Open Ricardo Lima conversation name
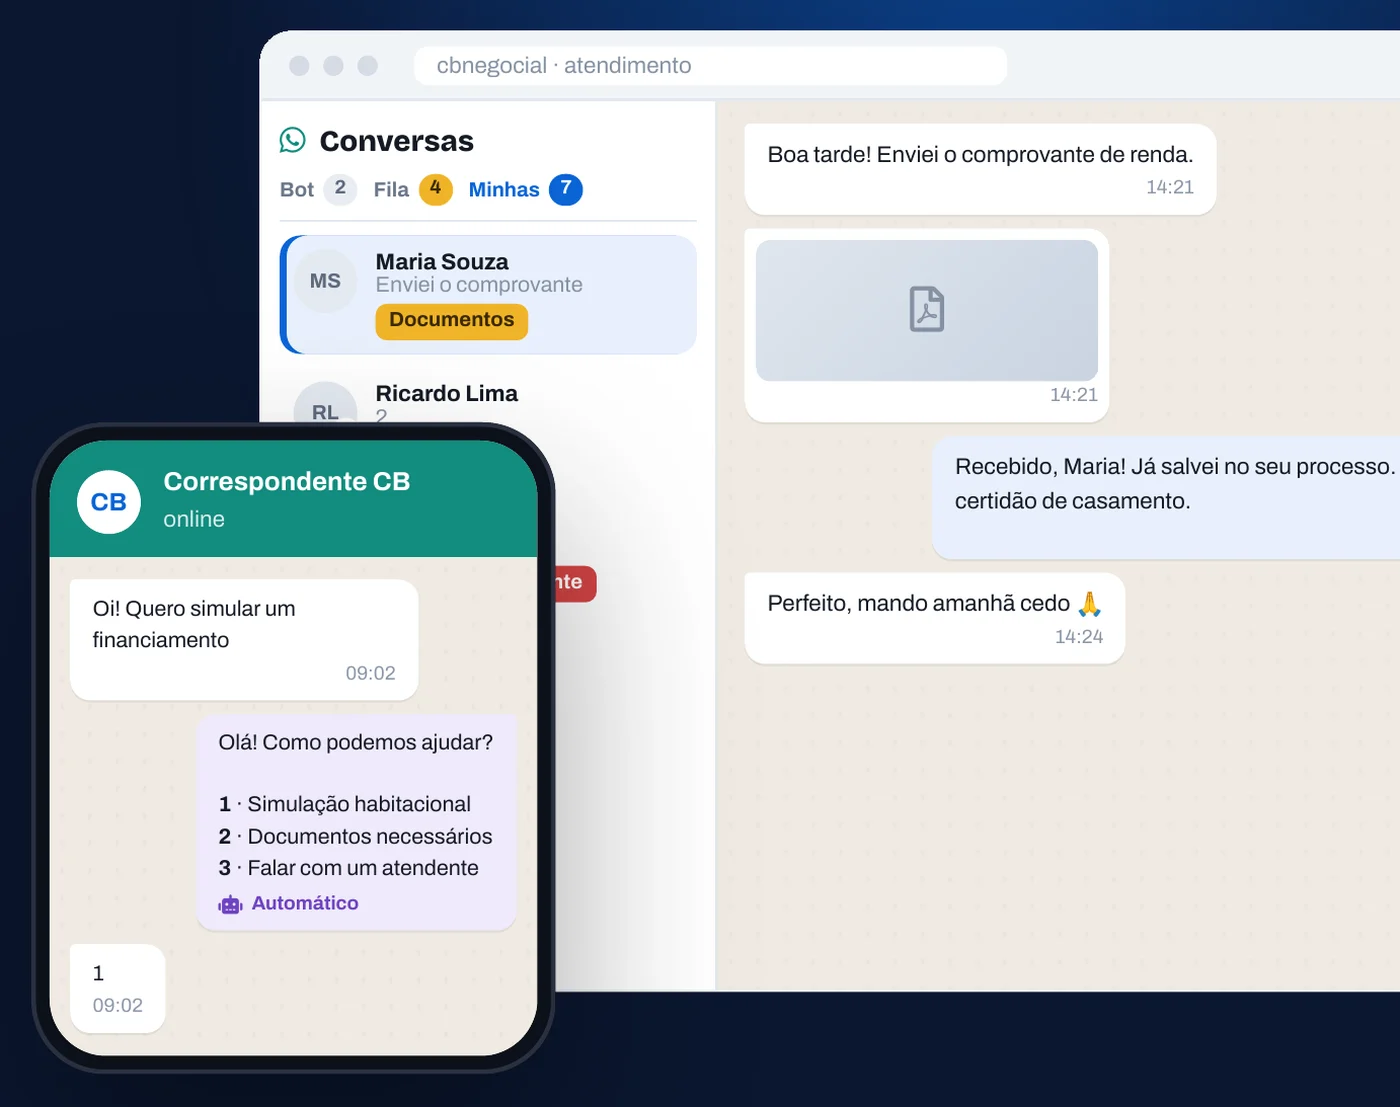The height and width of the screenshot is (1107, 1400). (x=447, y=393)
